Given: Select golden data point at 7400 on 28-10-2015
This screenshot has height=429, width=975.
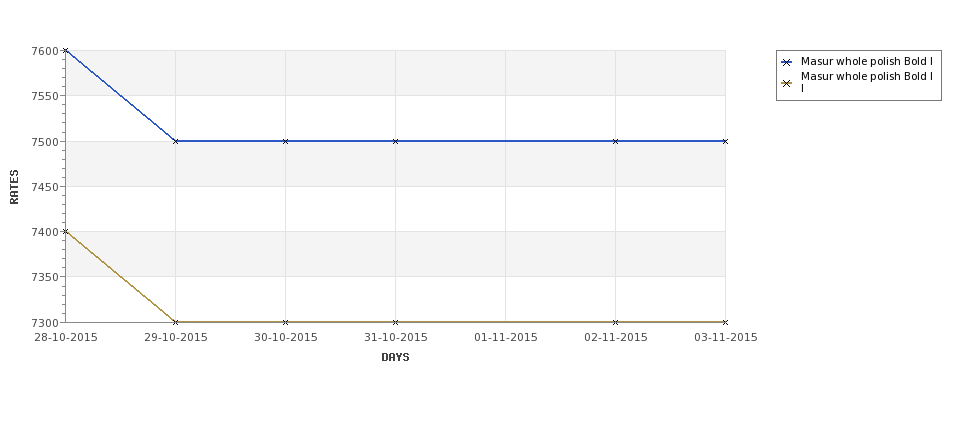Looking at the screenshot, I should [65, 231].
